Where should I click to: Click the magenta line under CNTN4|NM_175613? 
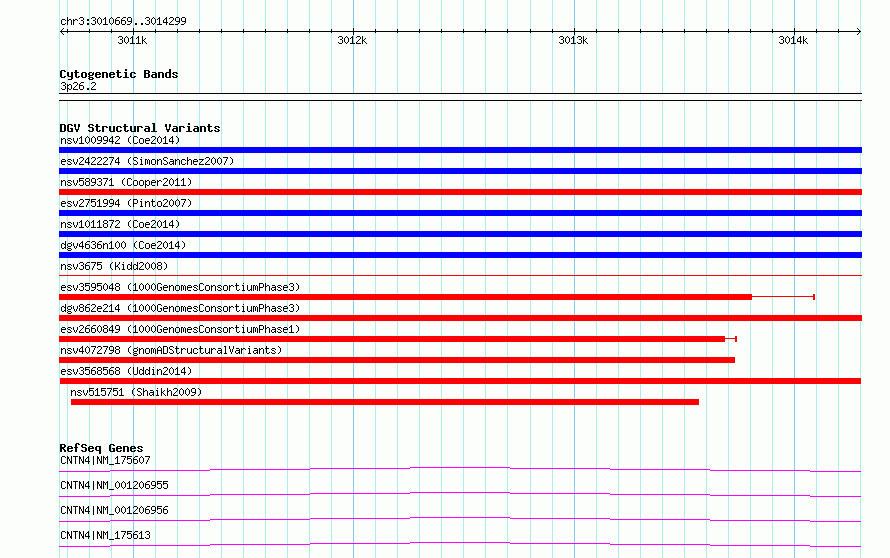coord(460,544)
